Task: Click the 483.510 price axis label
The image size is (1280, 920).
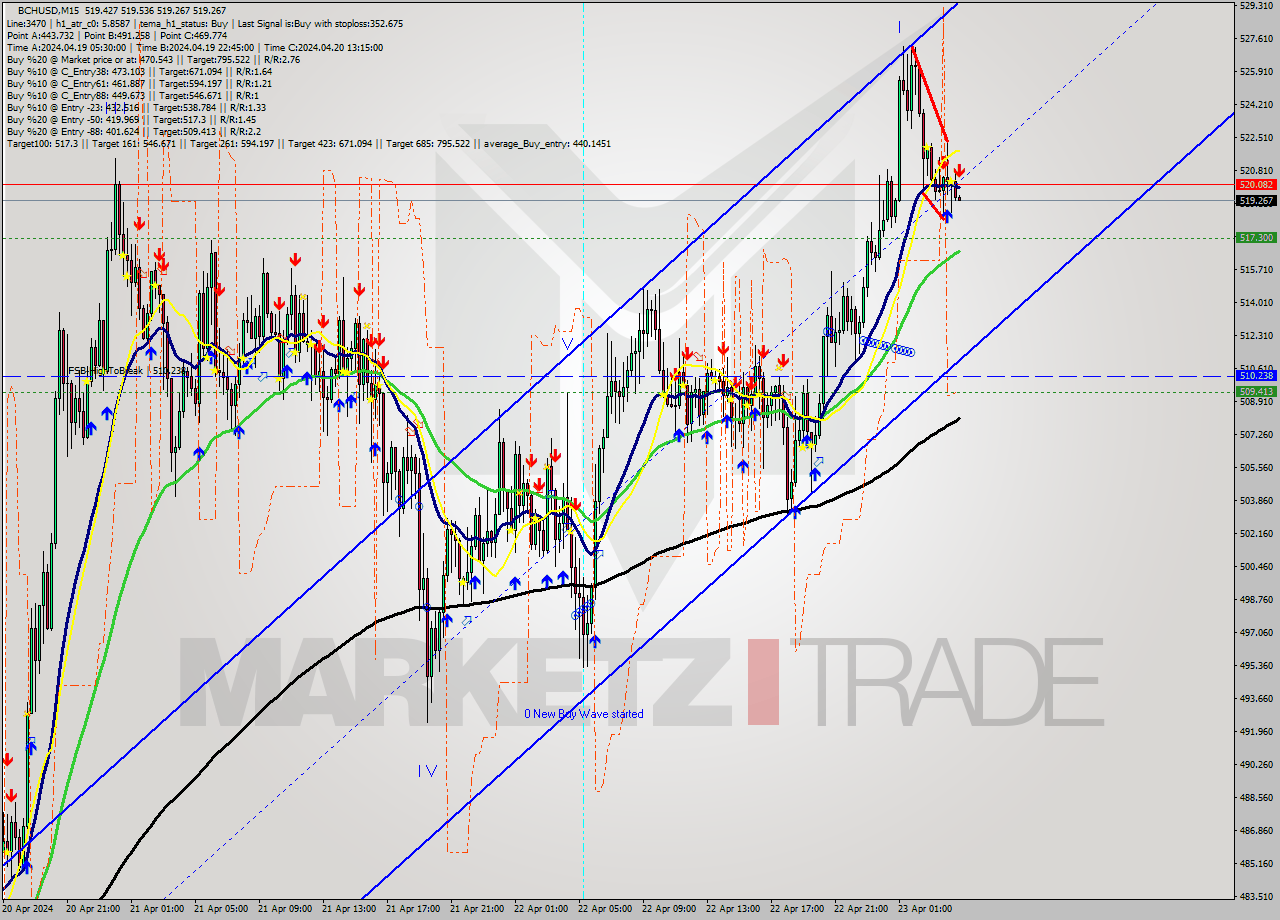Action: [1256, 896]
